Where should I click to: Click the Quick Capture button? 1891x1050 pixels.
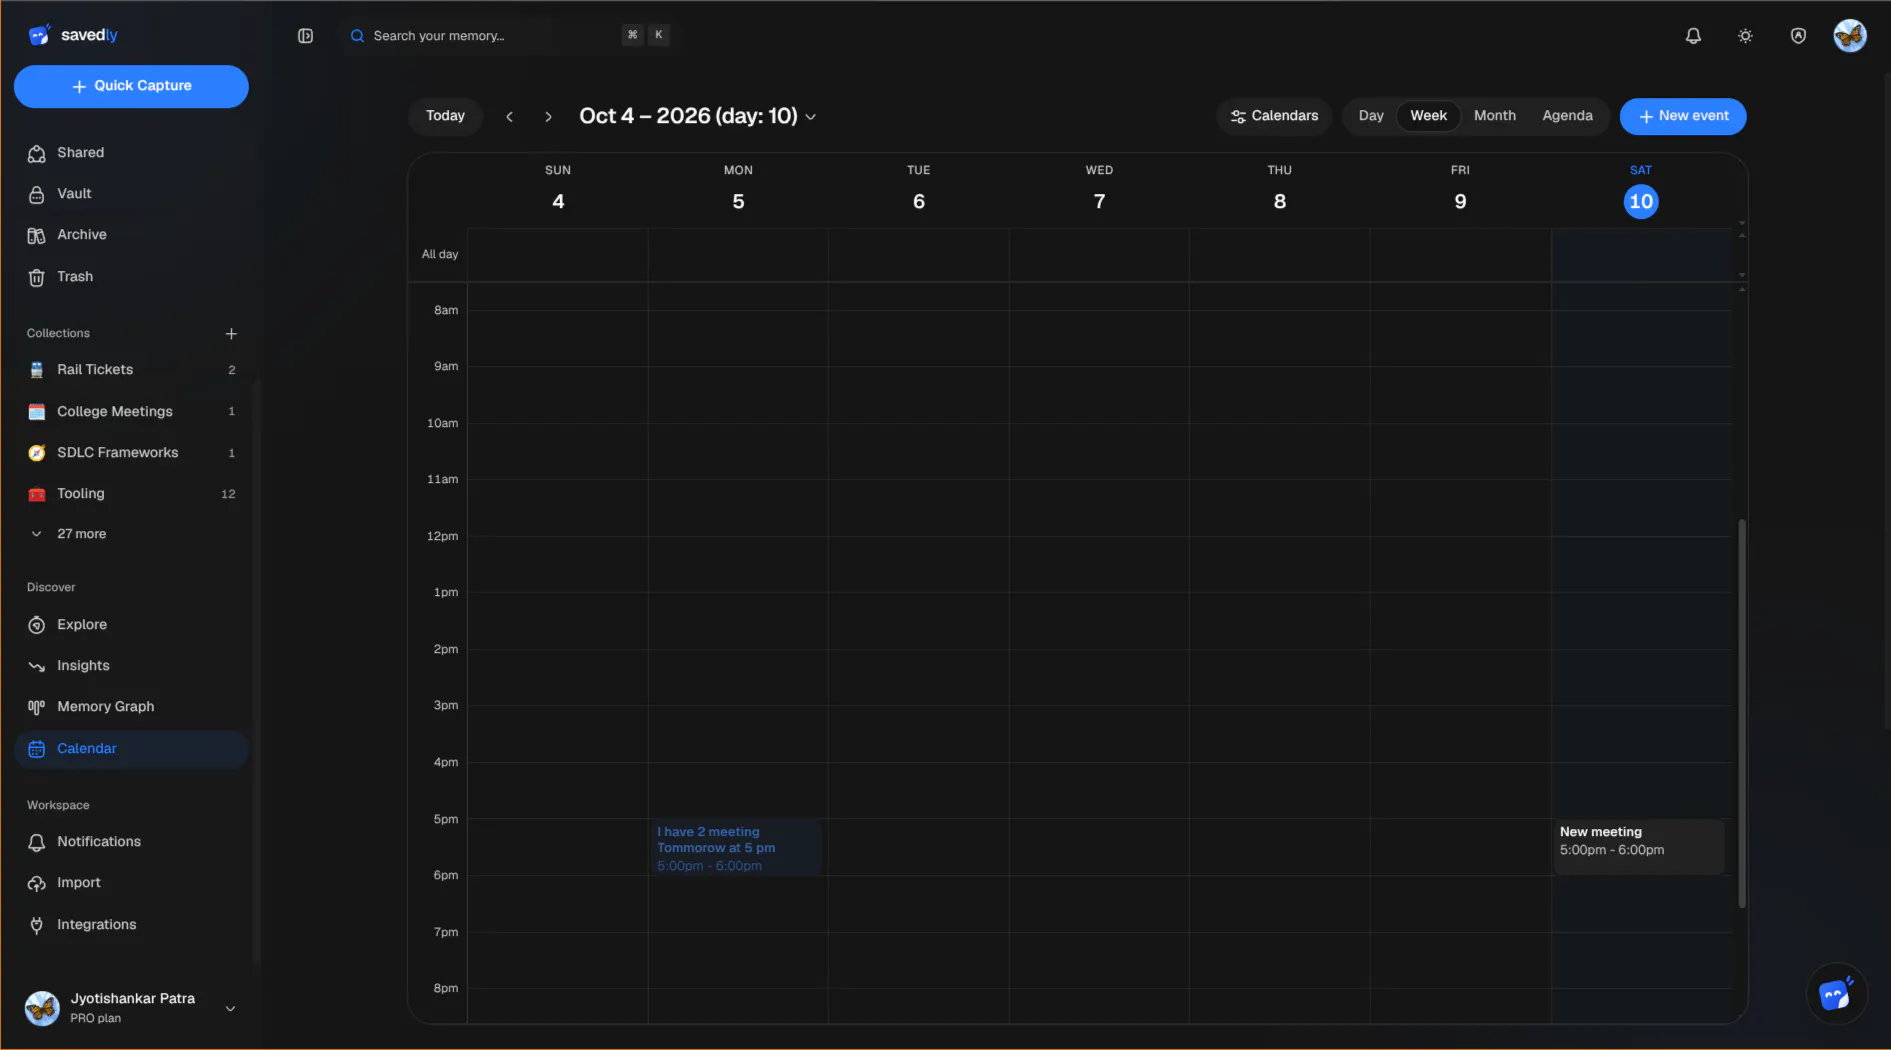(131, 86)
